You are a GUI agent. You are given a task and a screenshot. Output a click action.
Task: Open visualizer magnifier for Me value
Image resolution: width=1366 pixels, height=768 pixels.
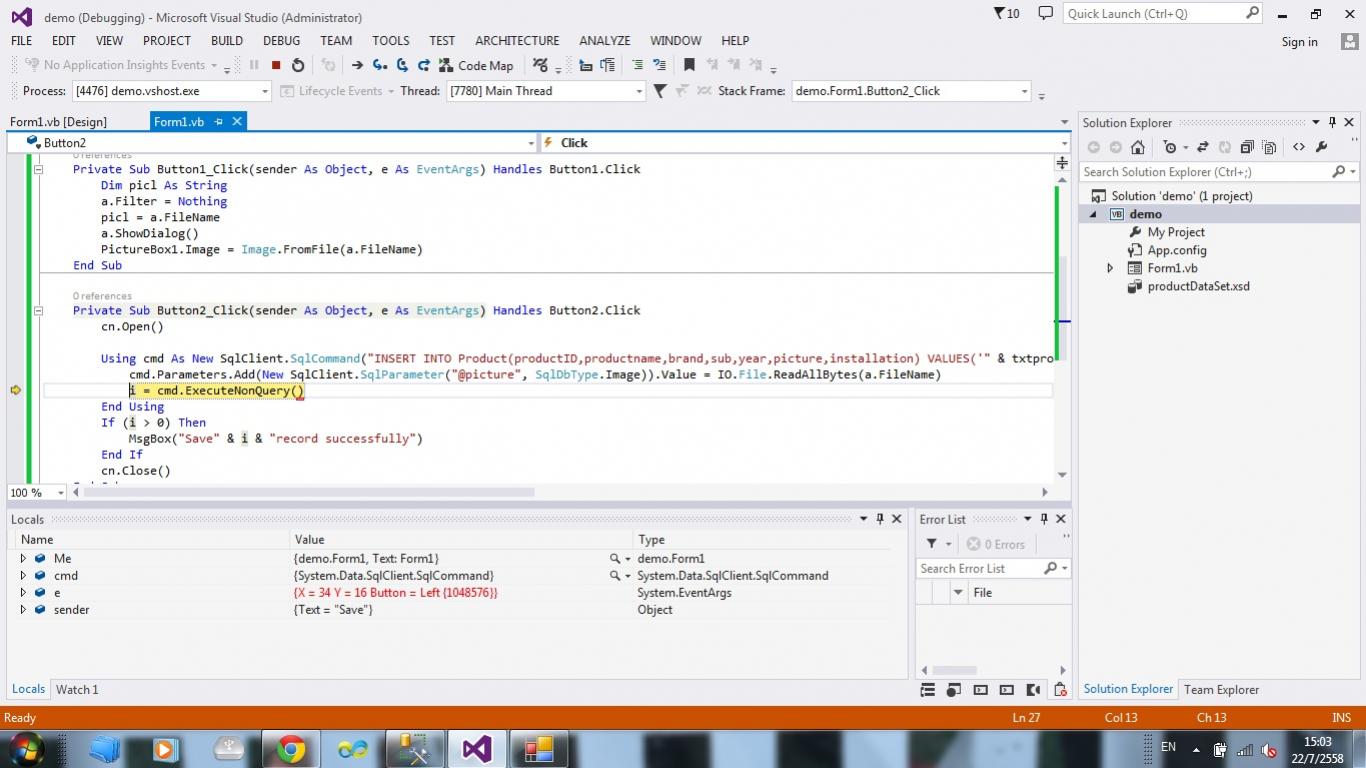point(614,559)
